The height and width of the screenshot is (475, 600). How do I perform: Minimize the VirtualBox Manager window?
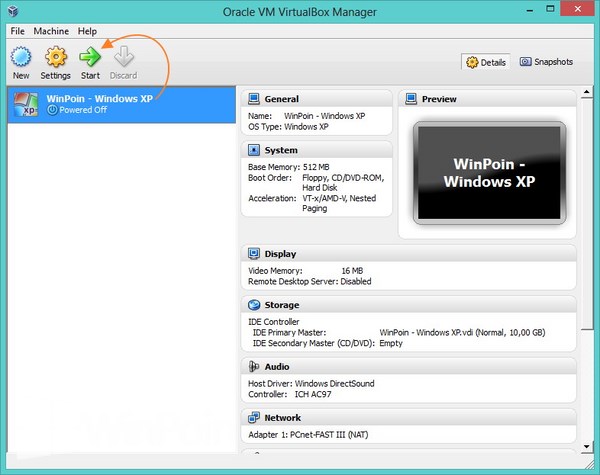(530, 10)
